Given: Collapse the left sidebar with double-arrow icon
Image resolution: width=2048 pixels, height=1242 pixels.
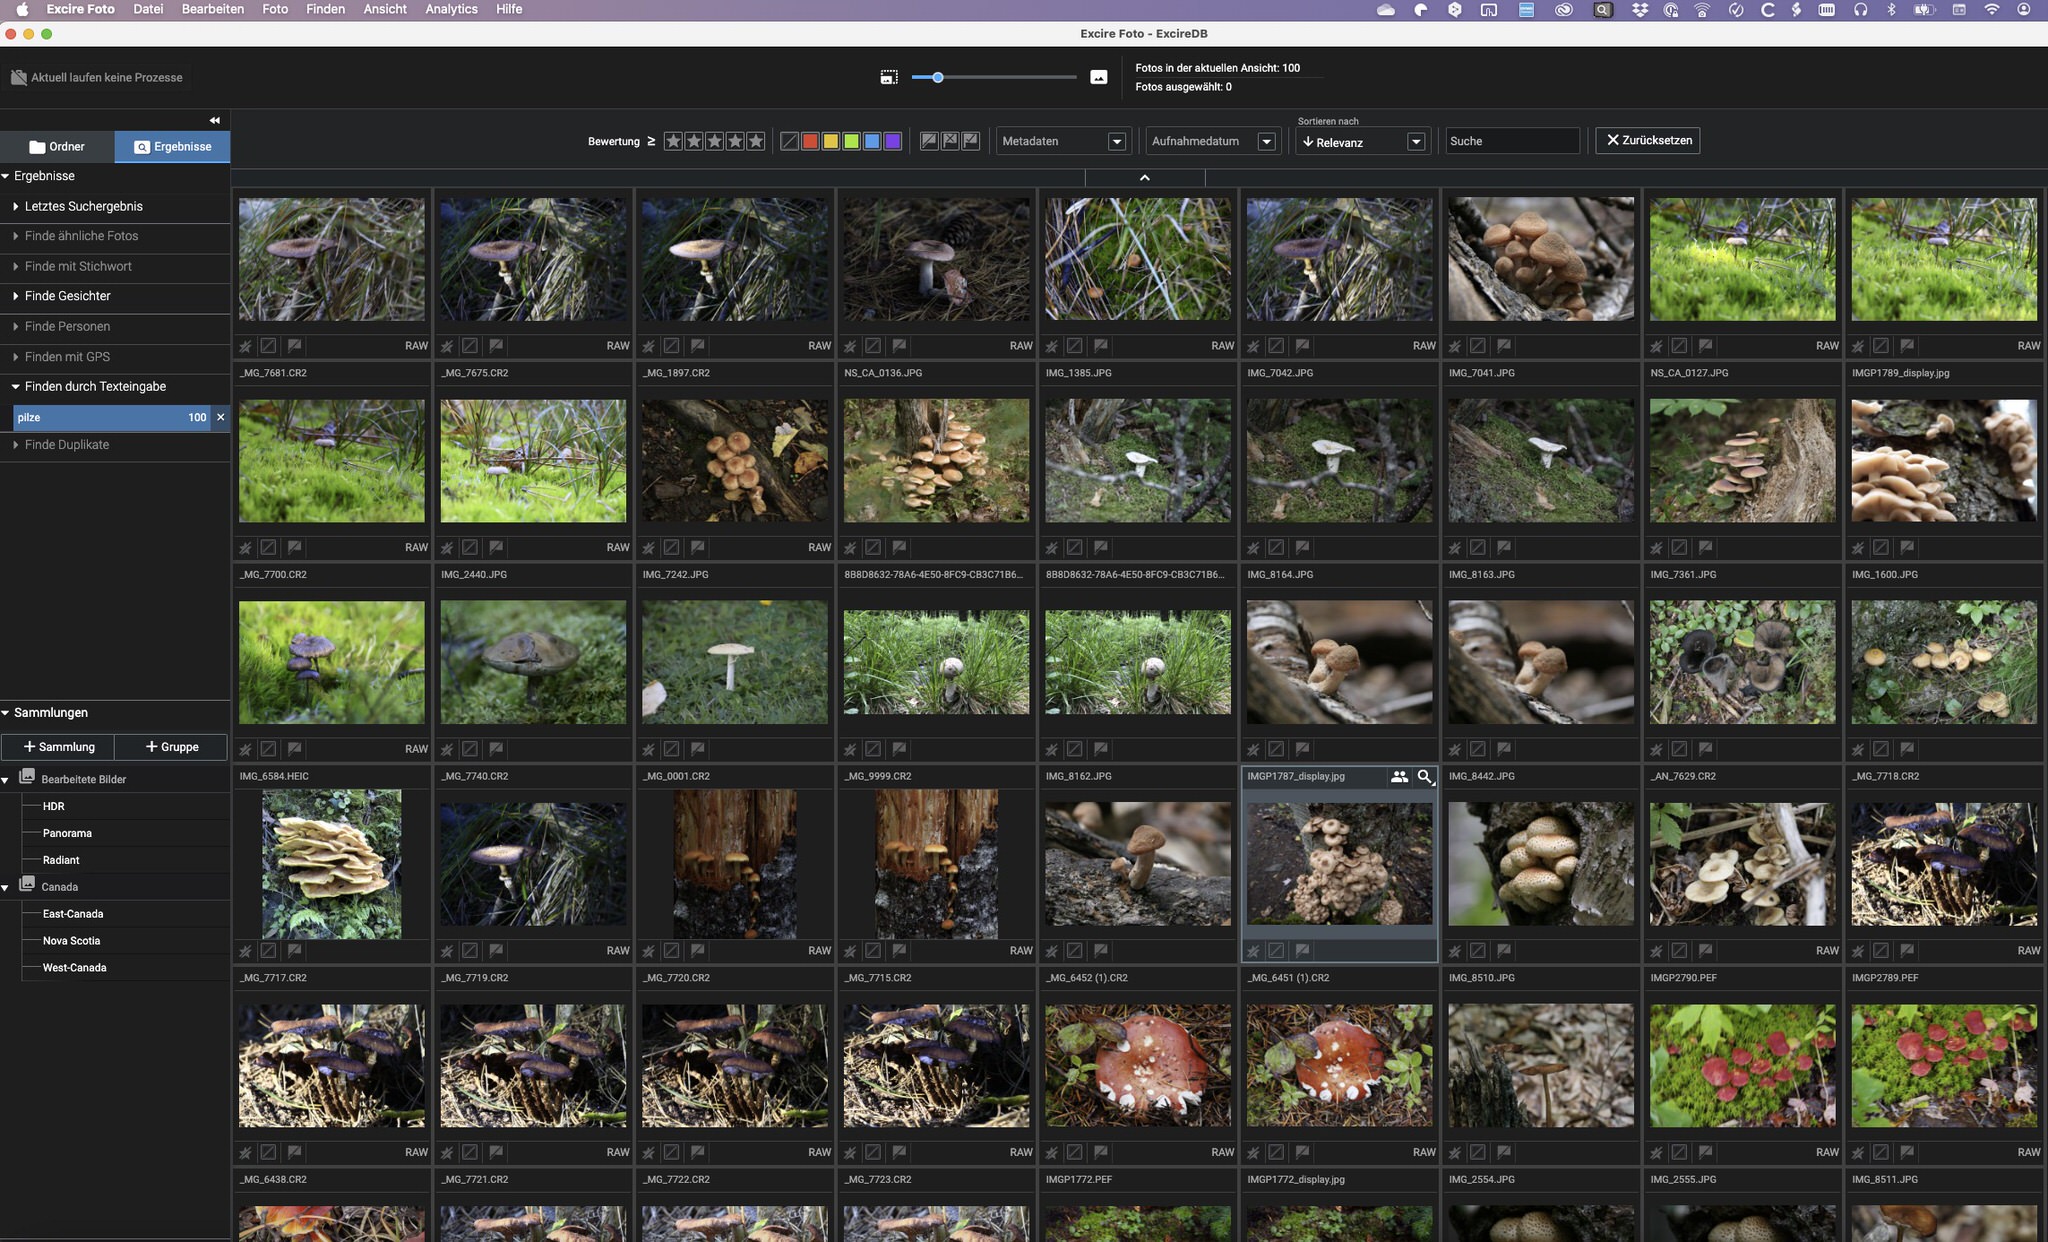Looking at the screenshot, I should 214,120.
